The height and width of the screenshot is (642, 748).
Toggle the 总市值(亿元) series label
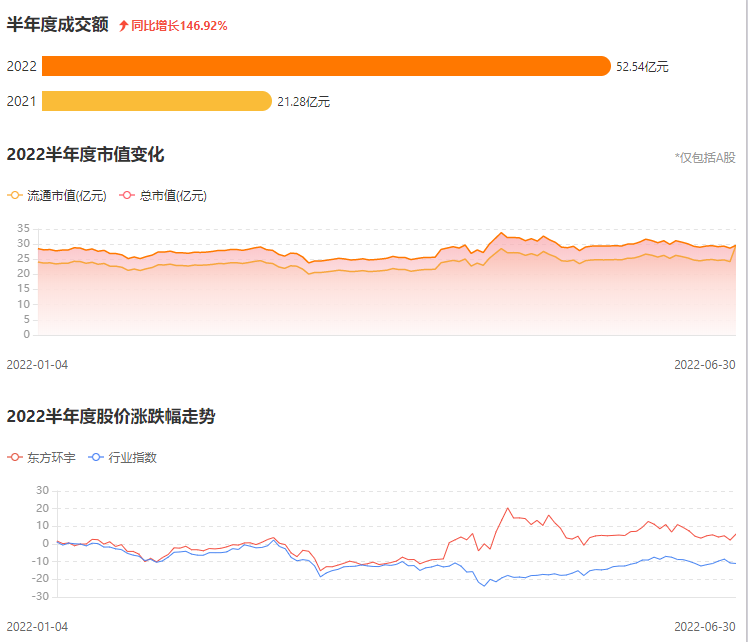tap(173, 196)
